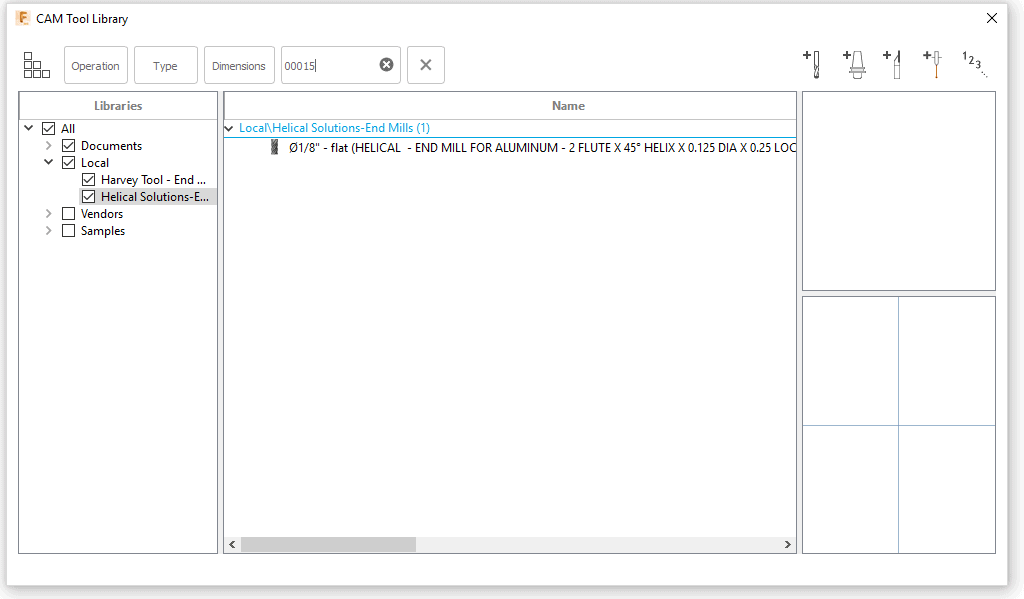Expand the Documents node
The width and height of the screenshot is (1024, 599).
[x=48, y=146]
